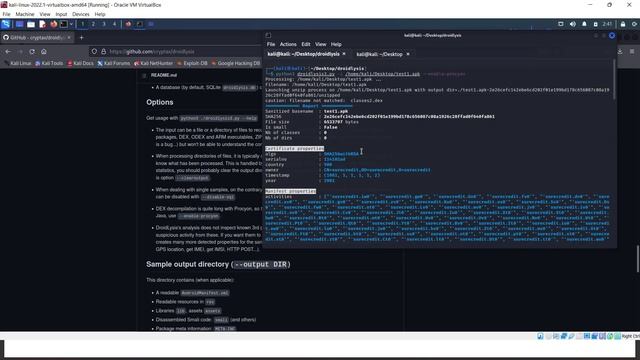Image resolution: width=640 pixels, height=360 pixels.
Task: Open the volume control in tray
Action: [573, 24]
